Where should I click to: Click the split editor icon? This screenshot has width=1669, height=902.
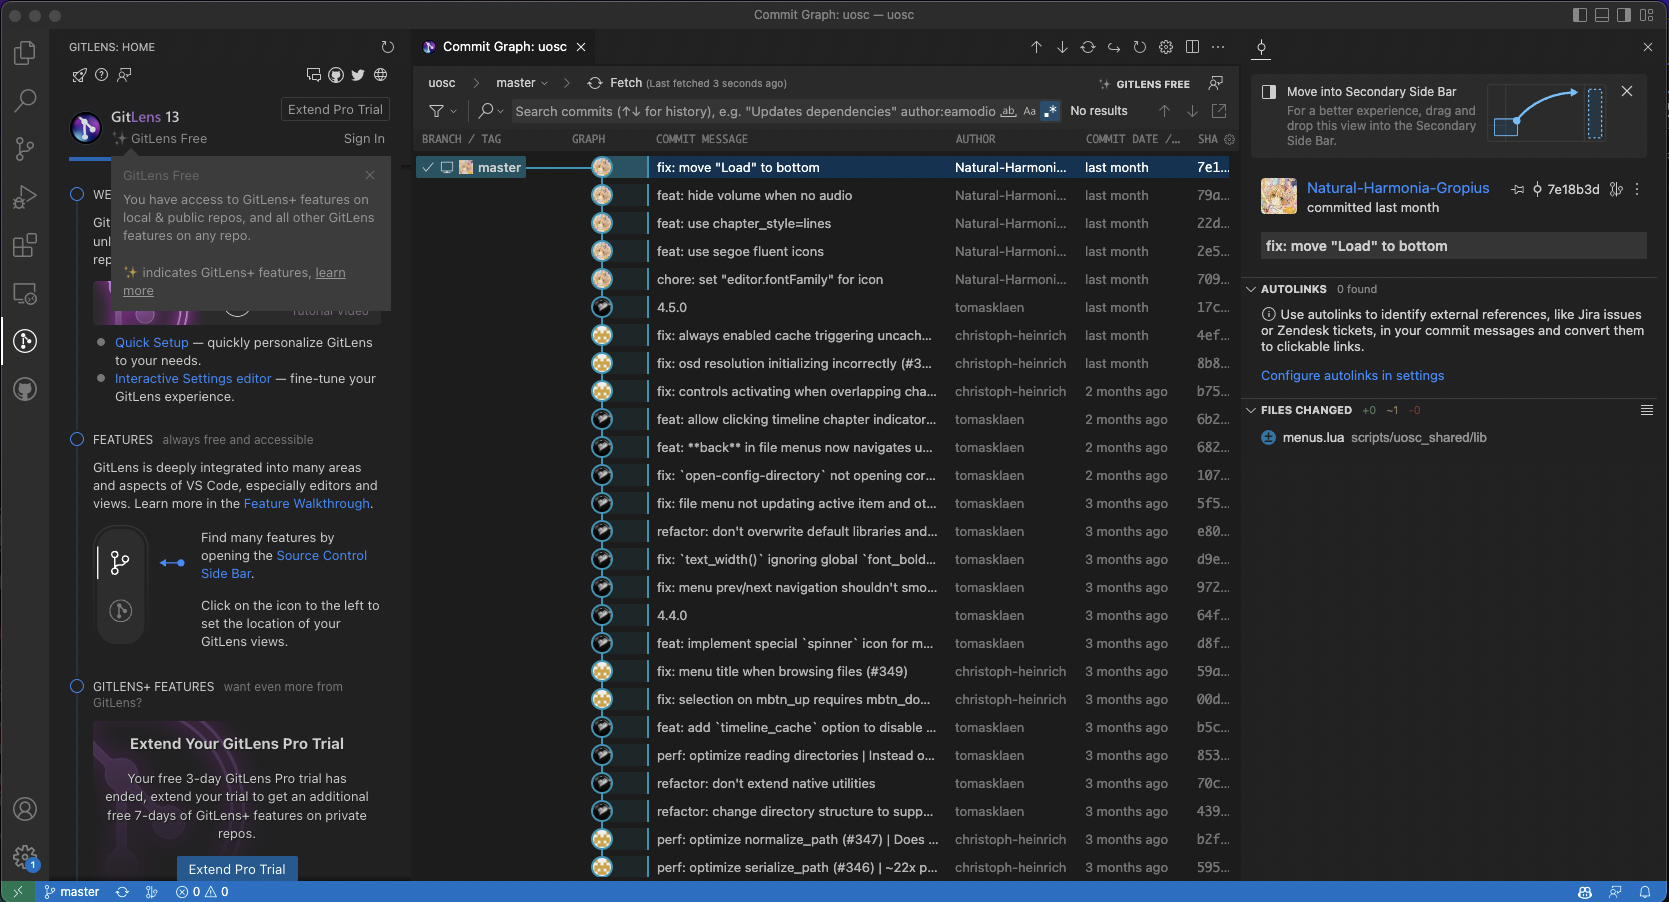point(1191,47)
